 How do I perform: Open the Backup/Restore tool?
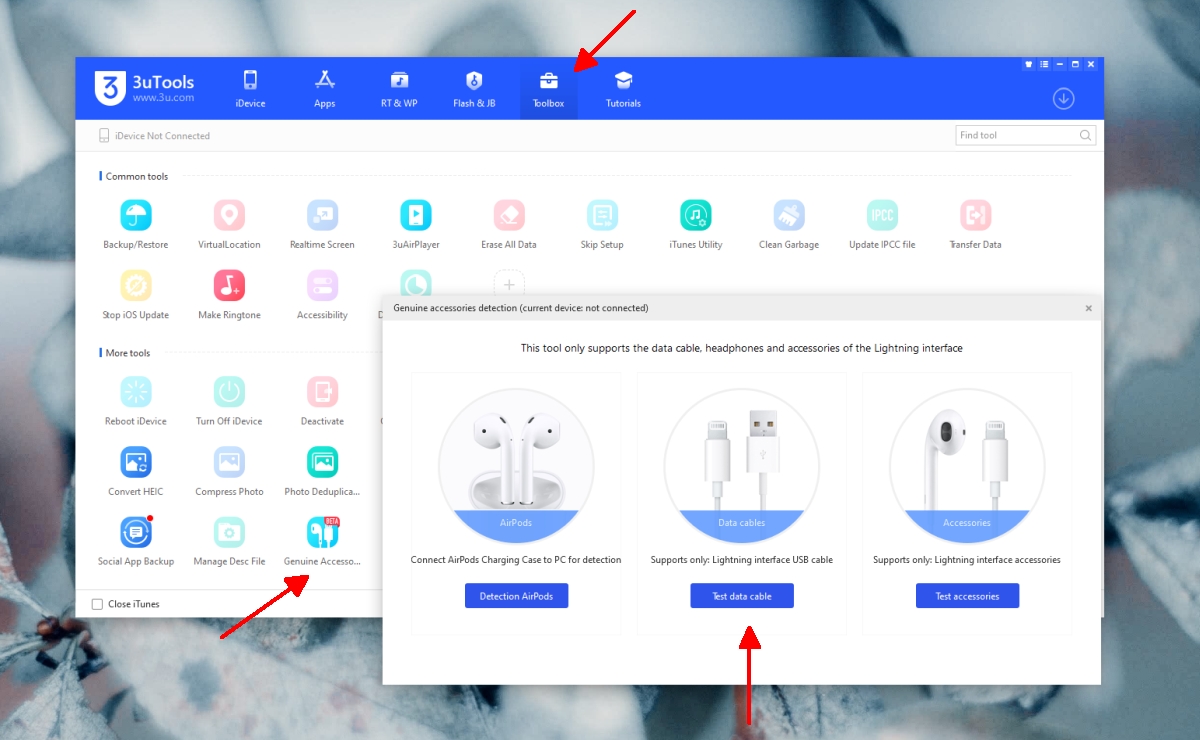point(135,222)
